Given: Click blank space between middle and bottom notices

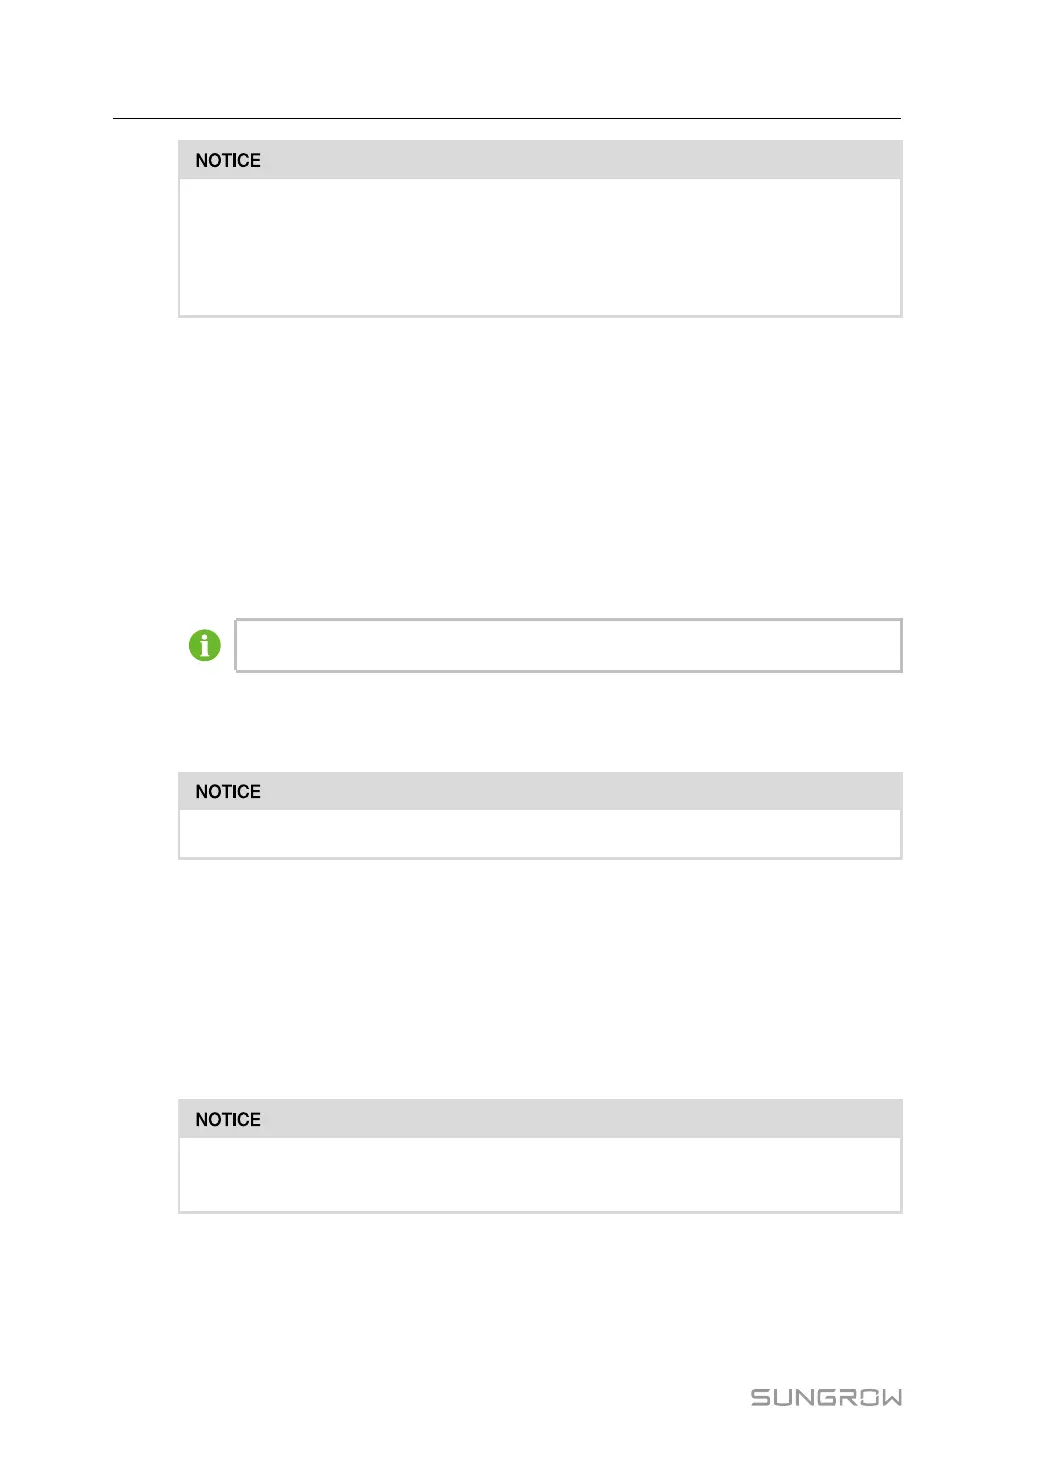Looking at the screenshot, I should click(x=540, y=980).
